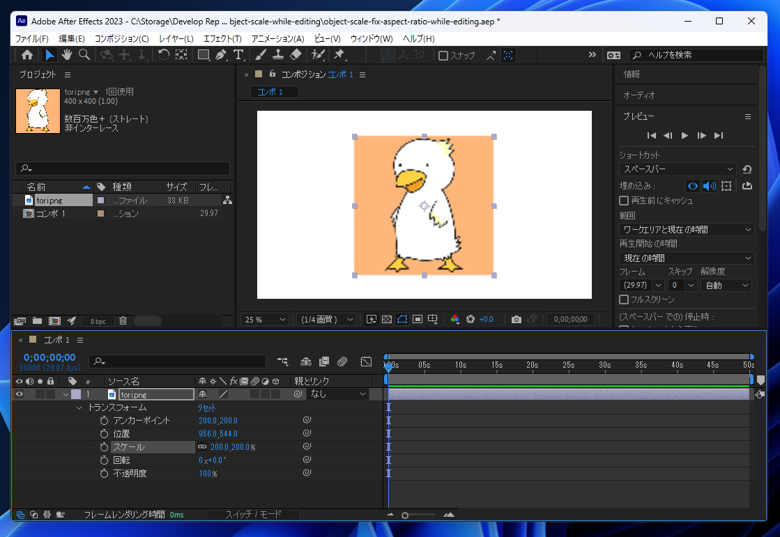The width and height of the screenshot is (780, 537).
Task: Open the preview range dropdown
Action: coord(686,229)
